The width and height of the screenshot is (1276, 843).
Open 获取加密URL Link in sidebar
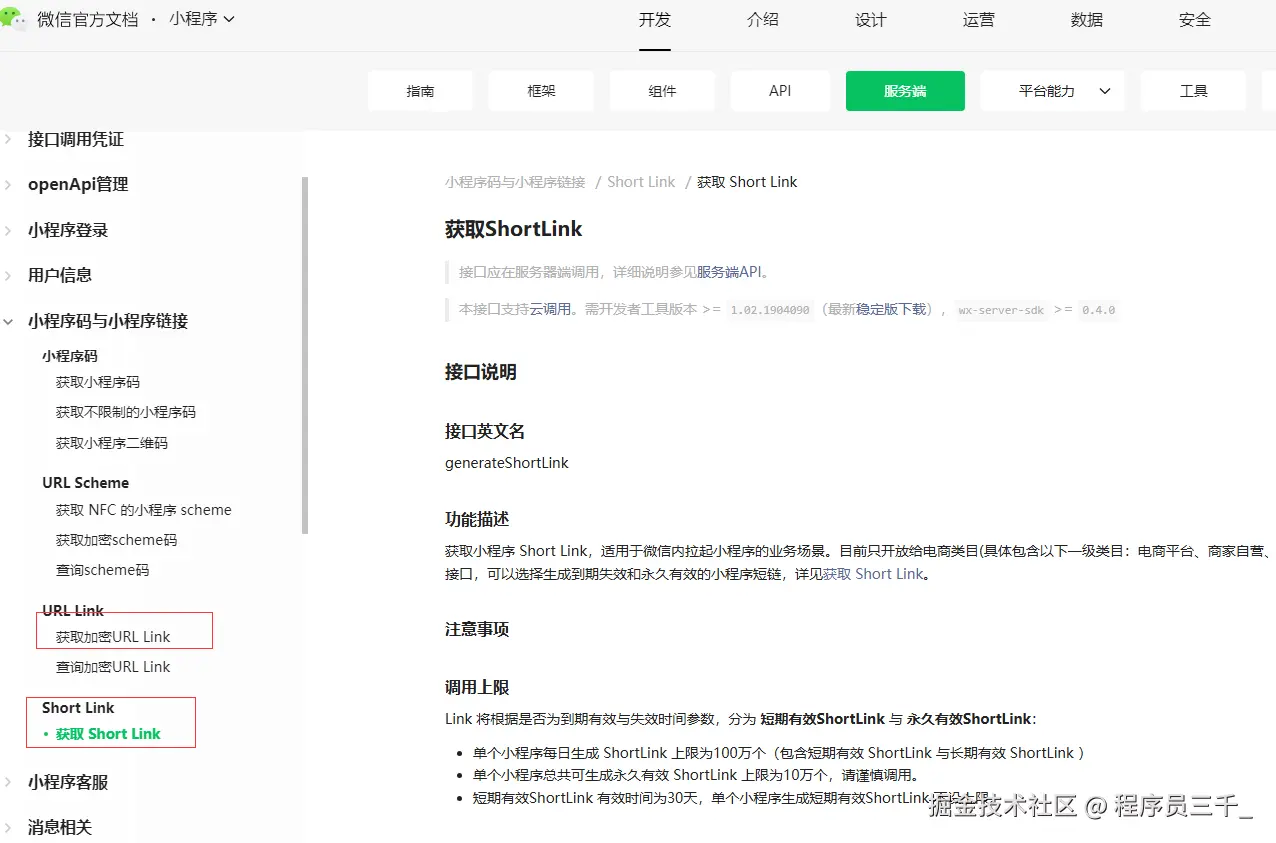click(113, 637)
